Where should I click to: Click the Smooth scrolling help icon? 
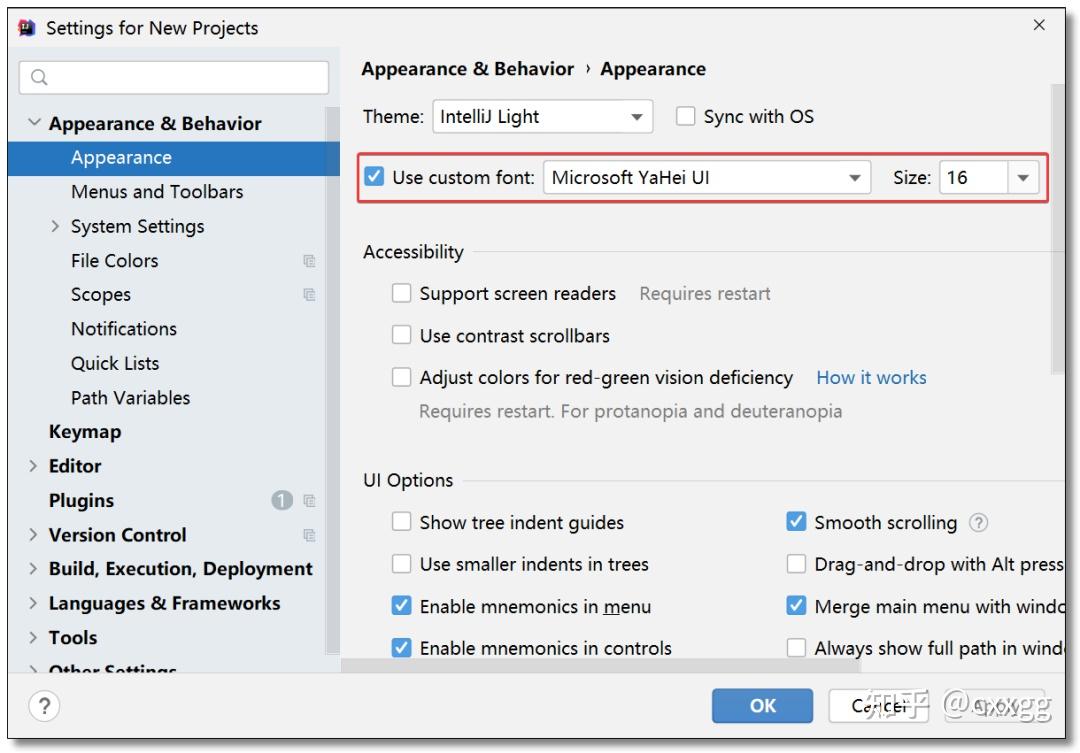[979, 522]
